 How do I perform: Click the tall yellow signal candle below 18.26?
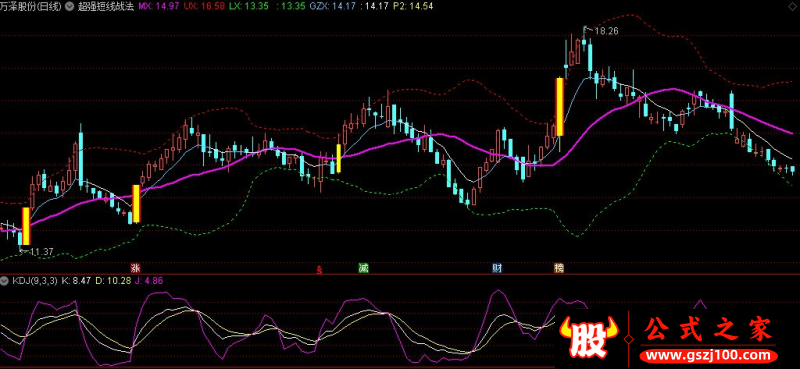point(560,107)
